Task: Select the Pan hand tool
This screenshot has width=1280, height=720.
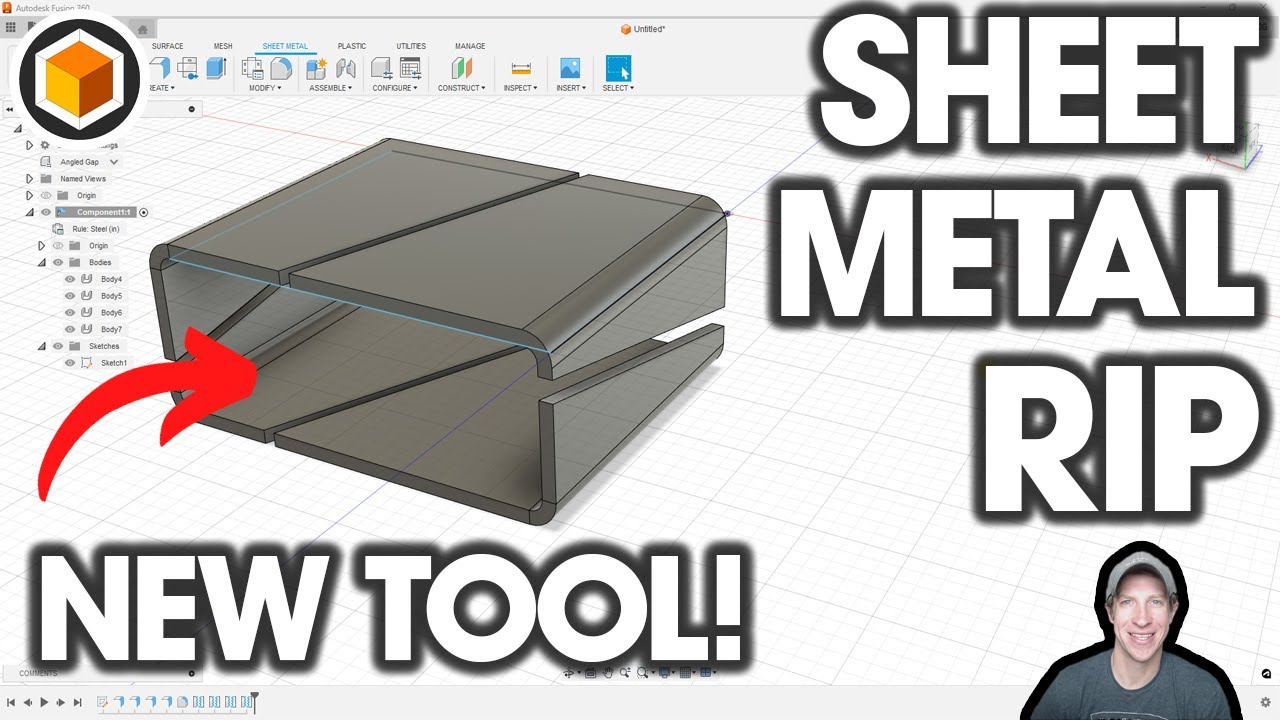Action: pyautogui.click(x=608, y=673)
